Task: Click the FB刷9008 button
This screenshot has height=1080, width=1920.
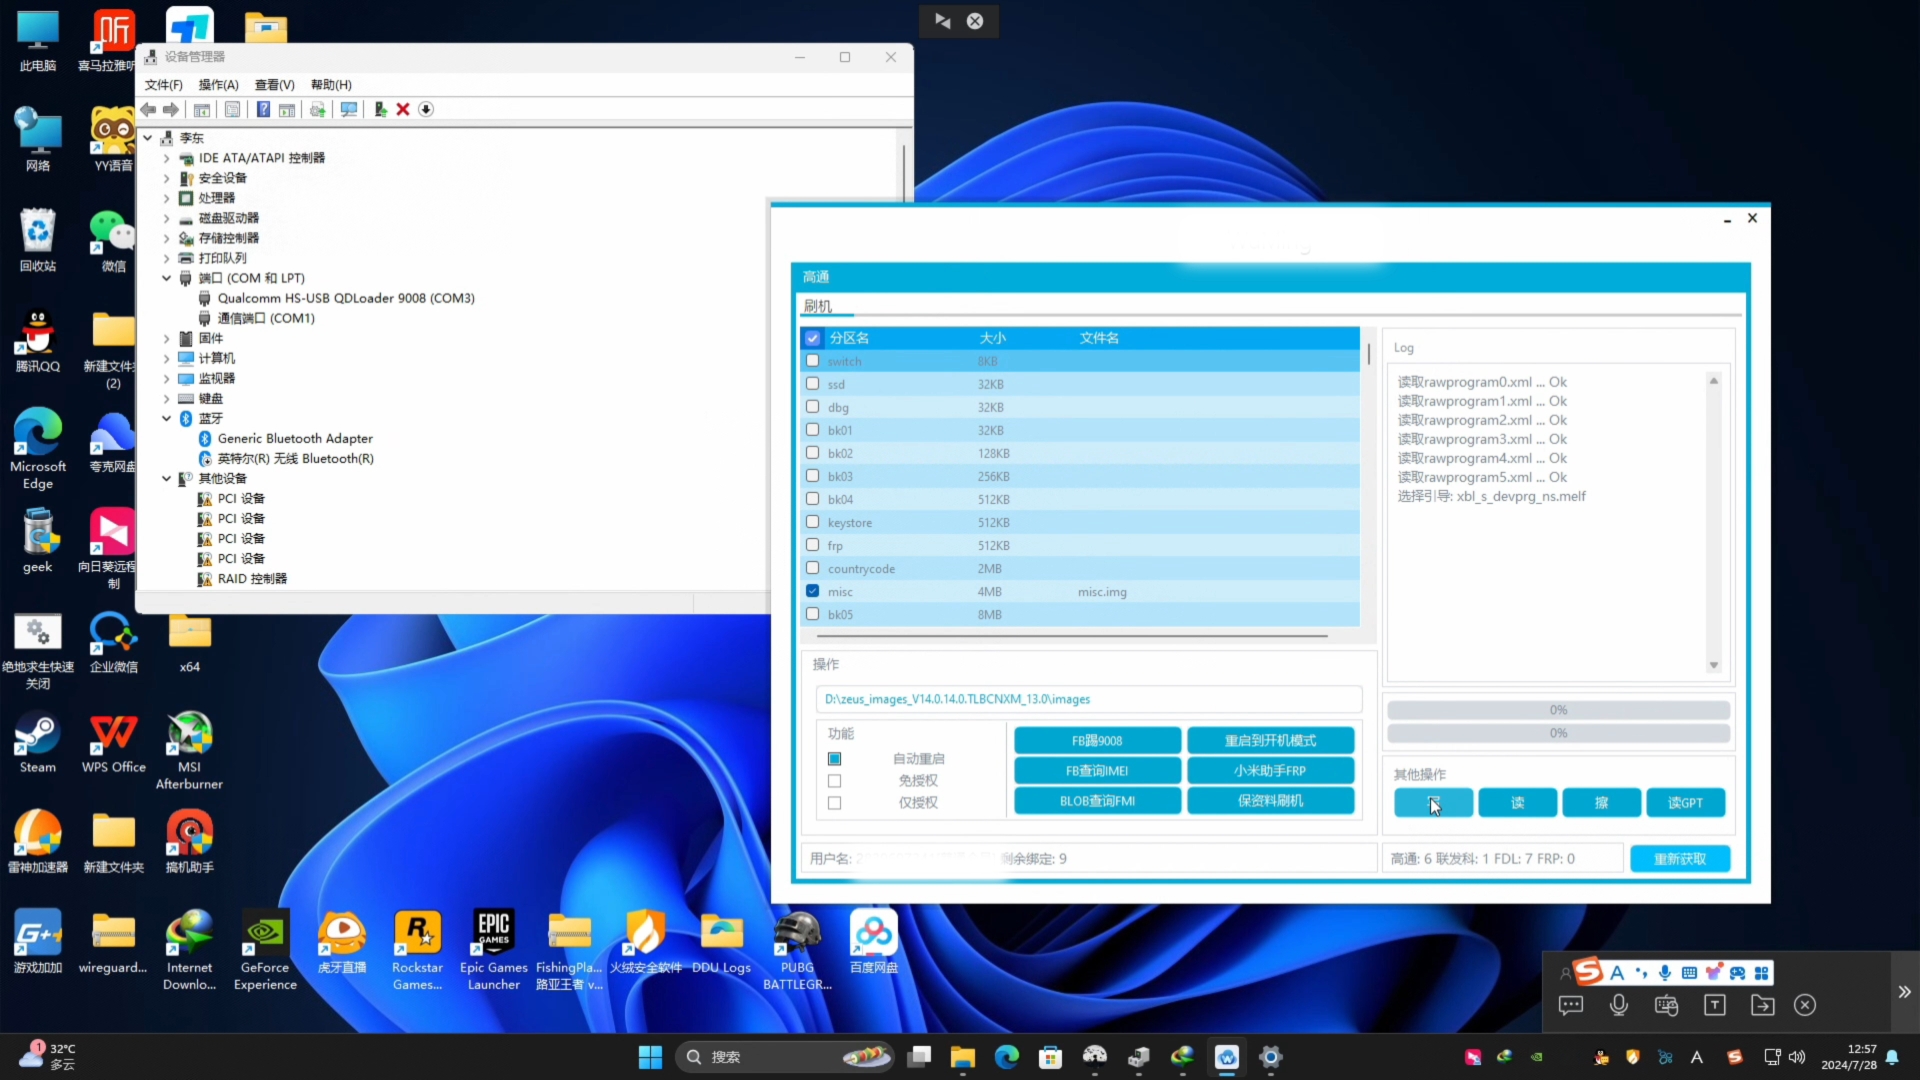Action: click(x=1097, y=740)
